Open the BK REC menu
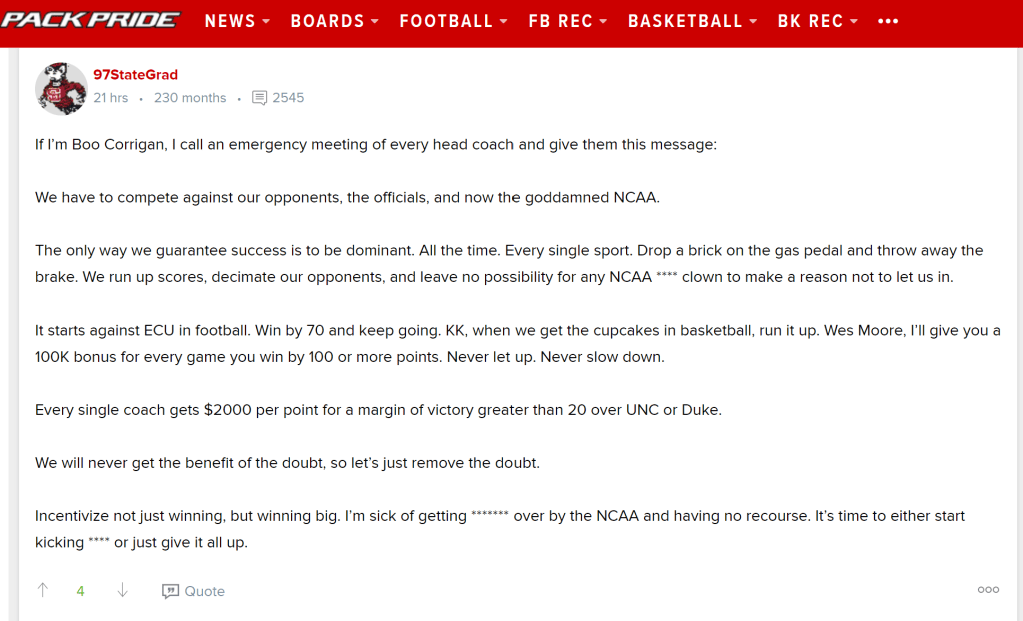The image size is (1023, 621). pos(817,21)
